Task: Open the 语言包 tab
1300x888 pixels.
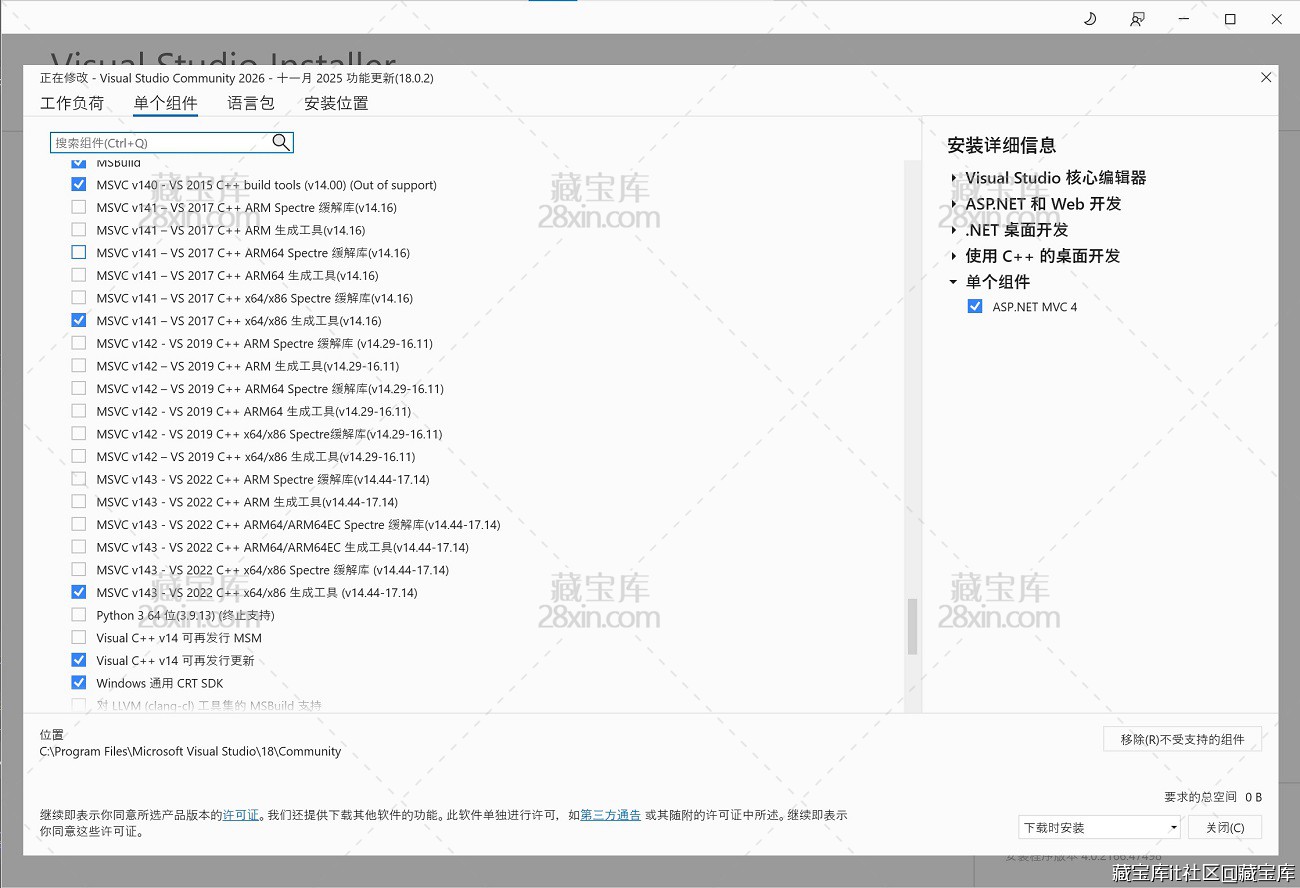Action: tap(250, 103)
